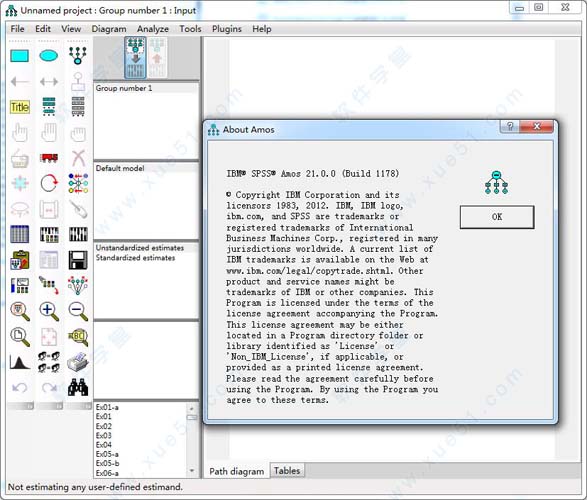Image resolution: width=587 pixels, height=500 pixels.
Task: Select the erase objects X tool
Action: point(78,158)
